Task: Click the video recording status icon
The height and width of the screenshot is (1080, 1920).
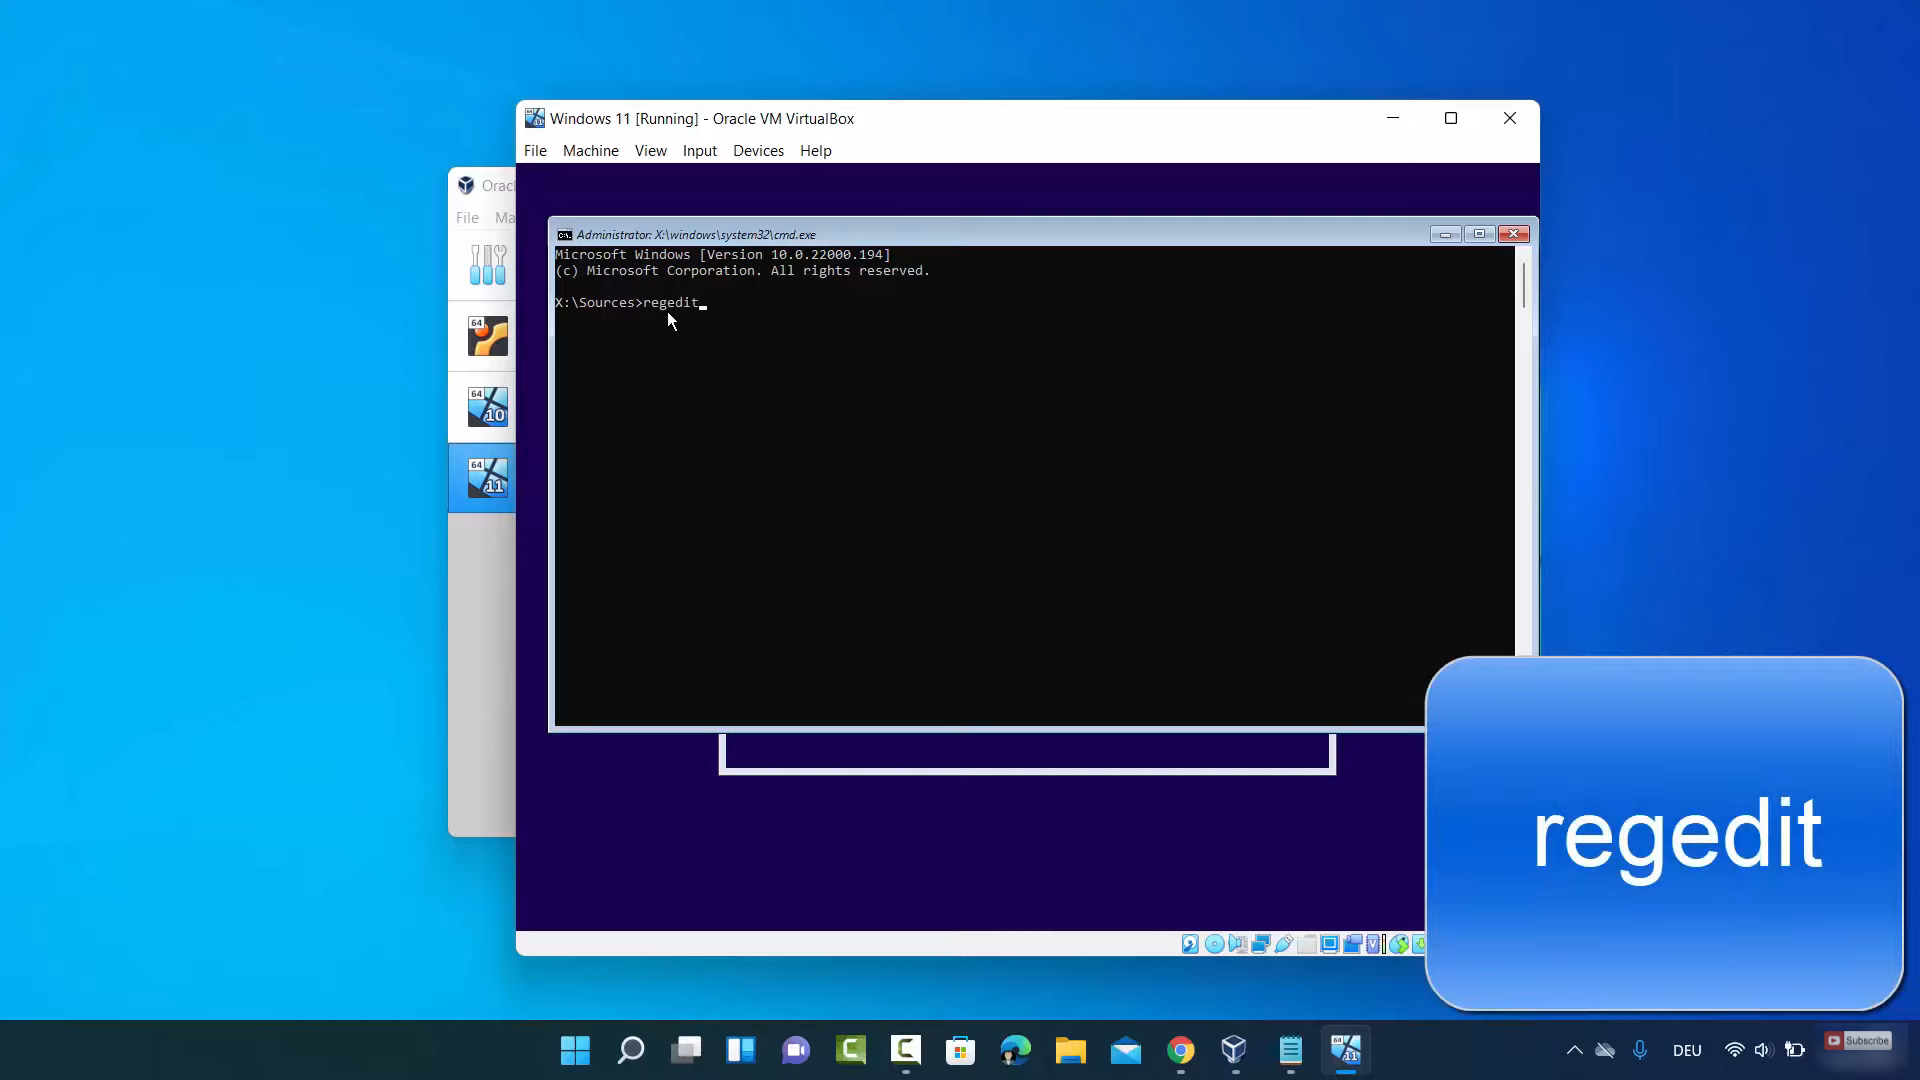Action: click(1353, 944)
